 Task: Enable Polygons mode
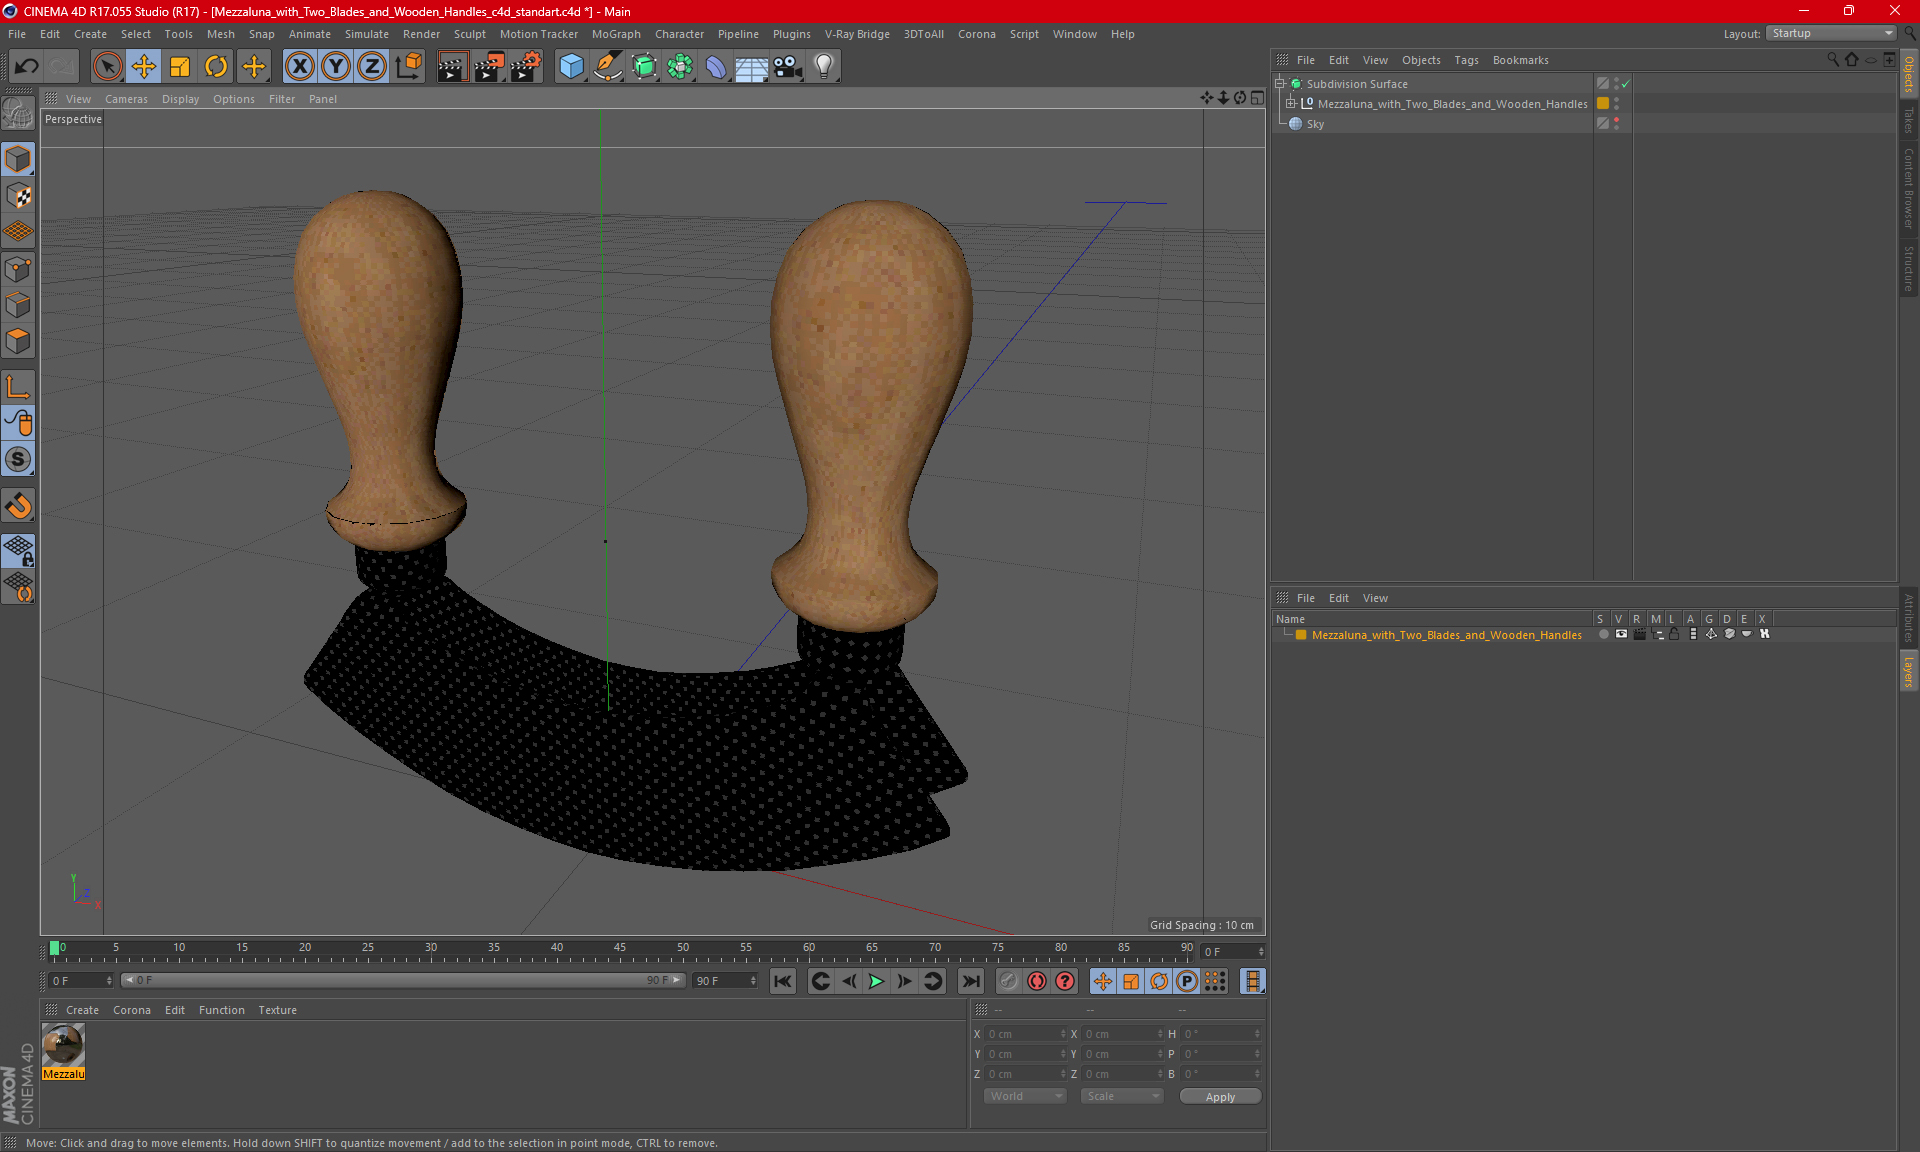click(18, 341)
